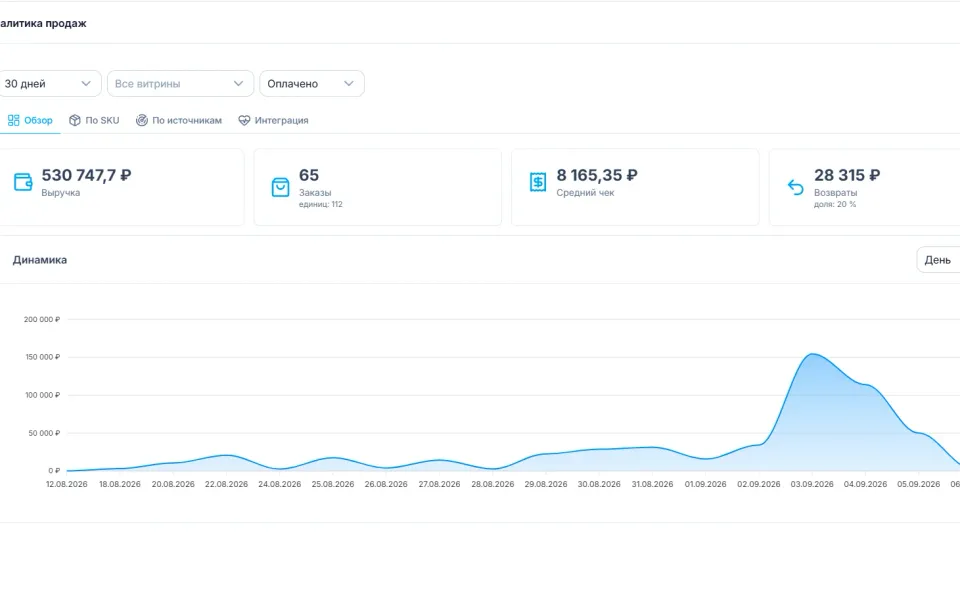Go to the Интеграция tab
Viewport: 960px width, 600px height.
pos(273,121)
